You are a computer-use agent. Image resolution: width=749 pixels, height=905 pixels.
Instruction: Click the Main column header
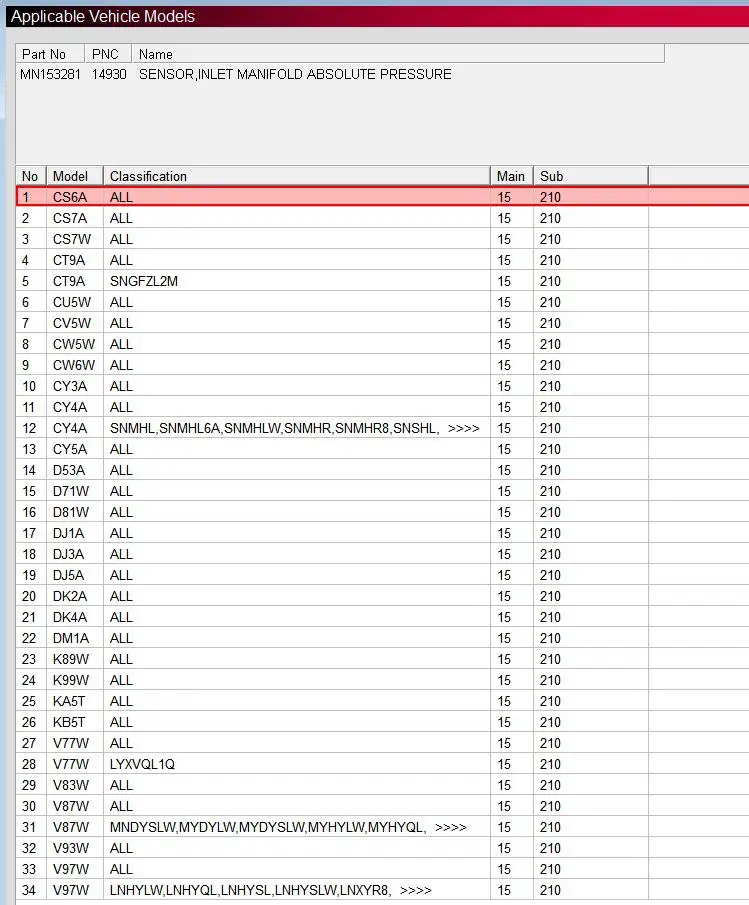click(x=512, y=176)
